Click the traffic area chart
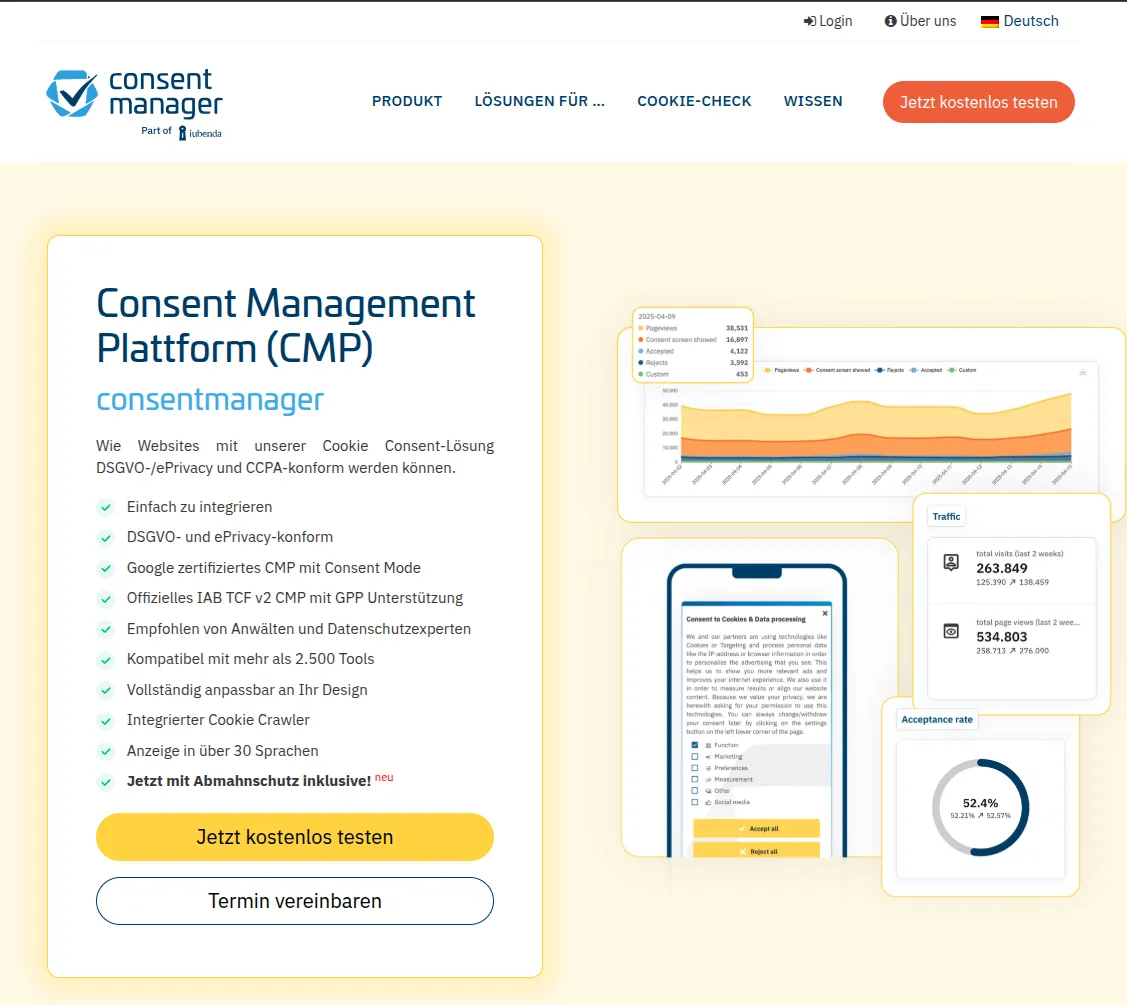 click(x=875, y=426)
